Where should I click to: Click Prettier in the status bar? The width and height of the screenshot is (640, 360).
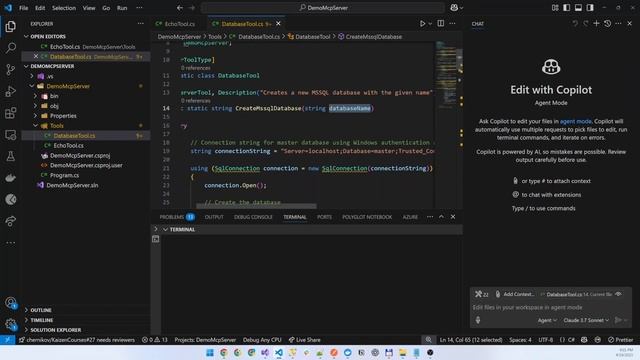[x=620, y=340]
